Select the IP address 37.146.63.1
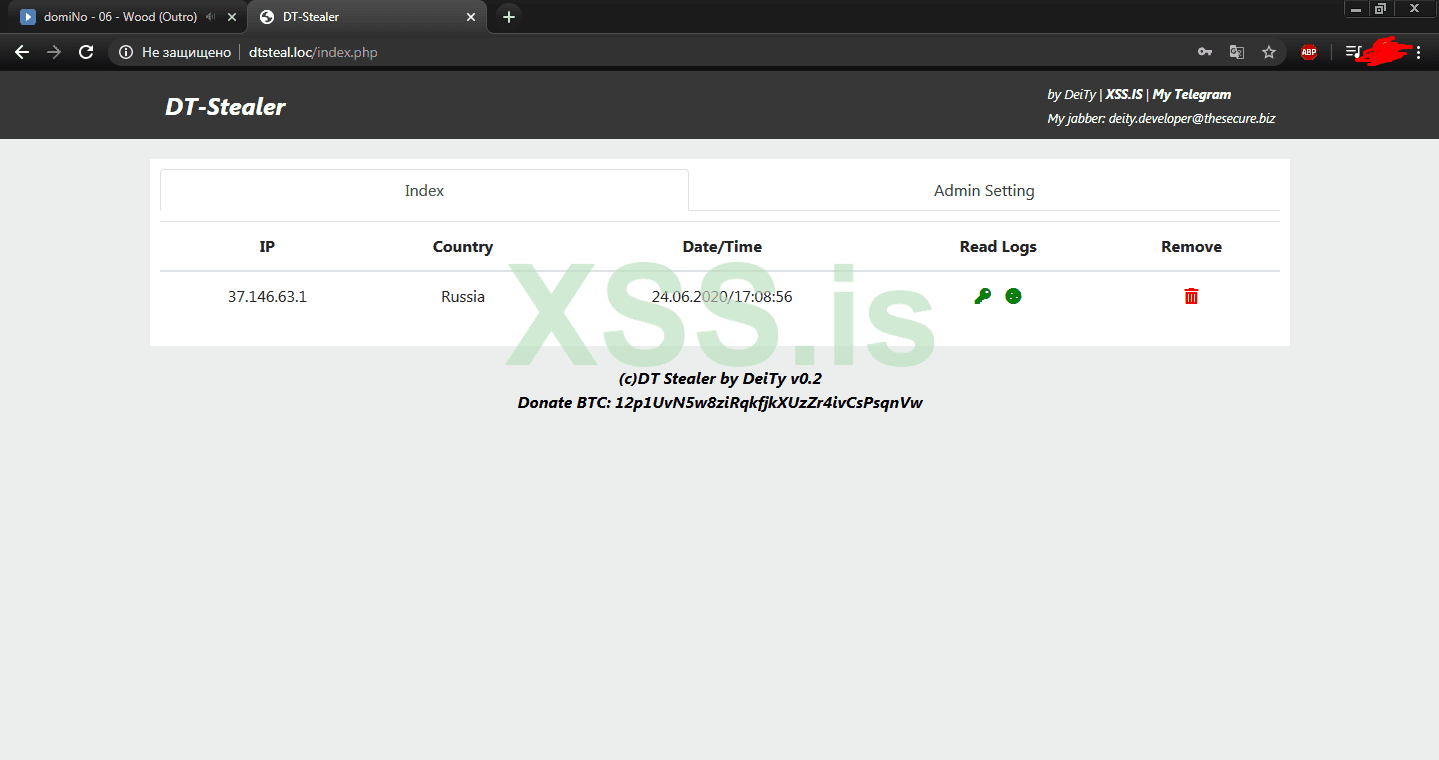Viewport: 1439px width, 760px height. click(x=267, y=296)
